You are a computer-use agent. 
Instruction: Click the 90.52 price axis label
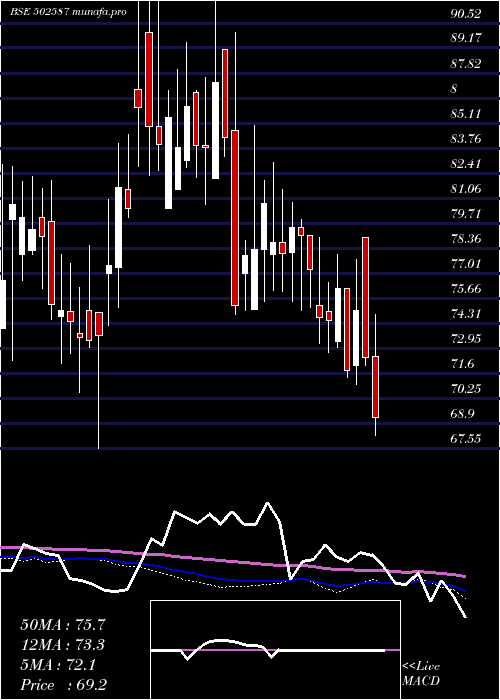click(466, 14)
